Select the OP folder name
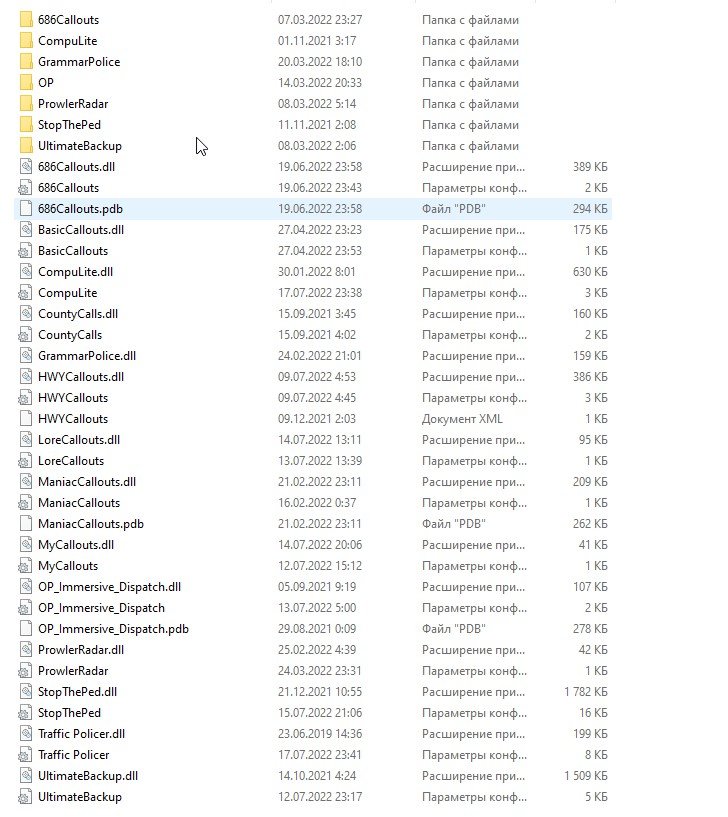Screen dimensions: 728x817 click(x=45, y=83)
